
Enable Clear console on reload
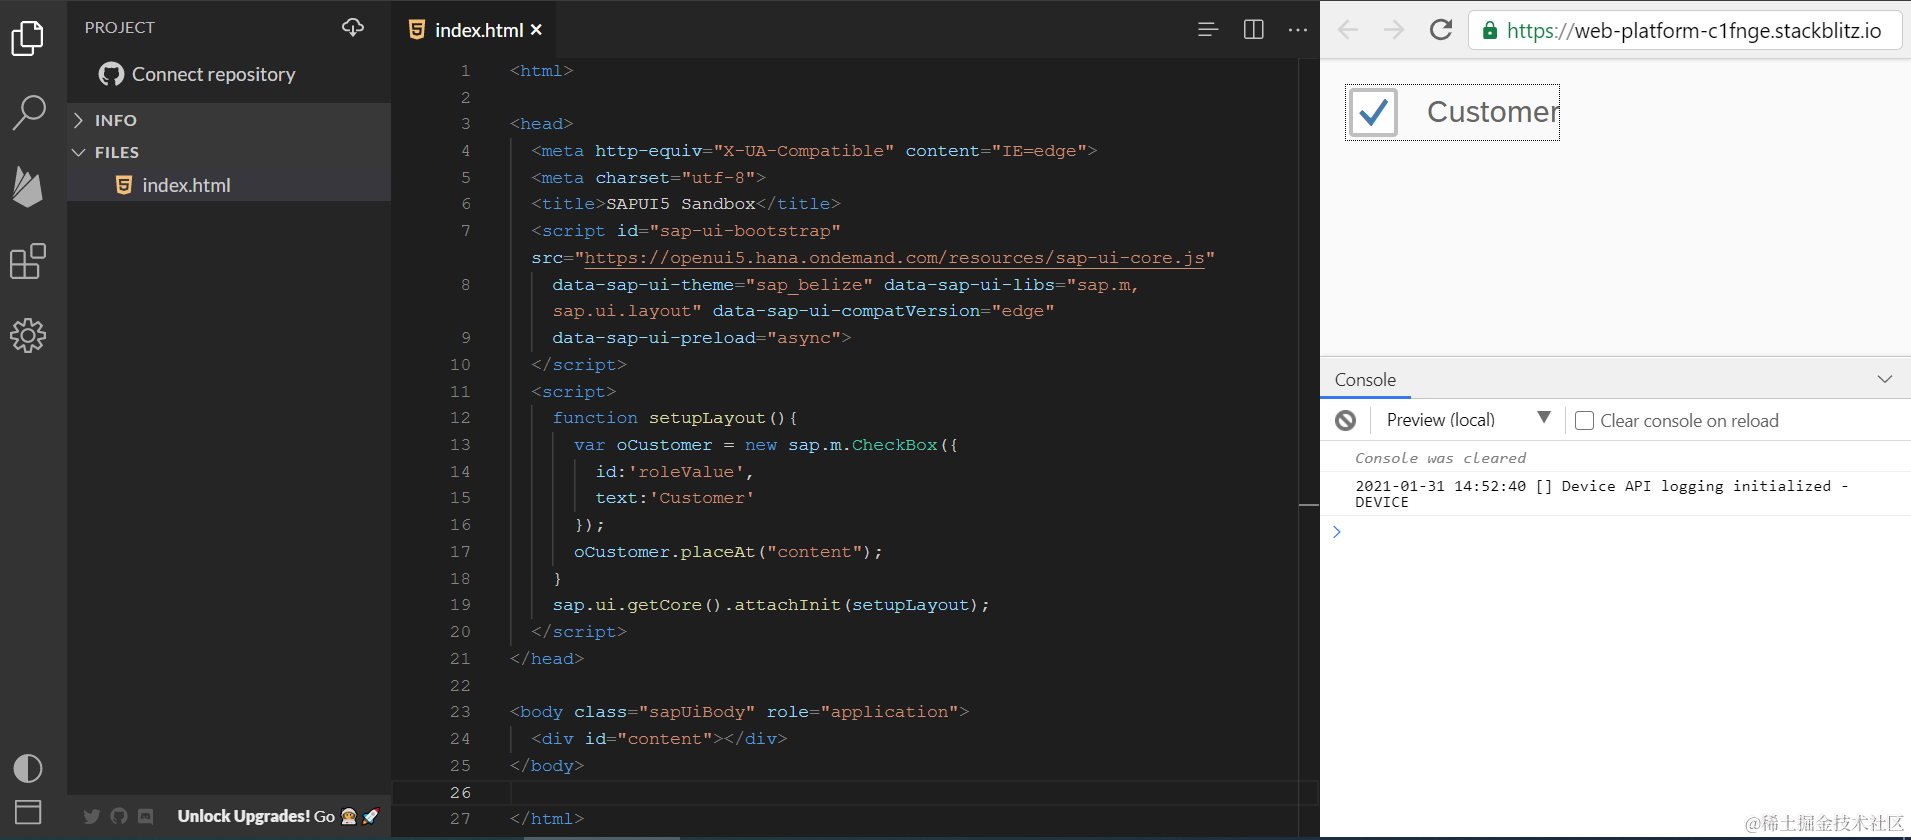(x=1584, y=420)
